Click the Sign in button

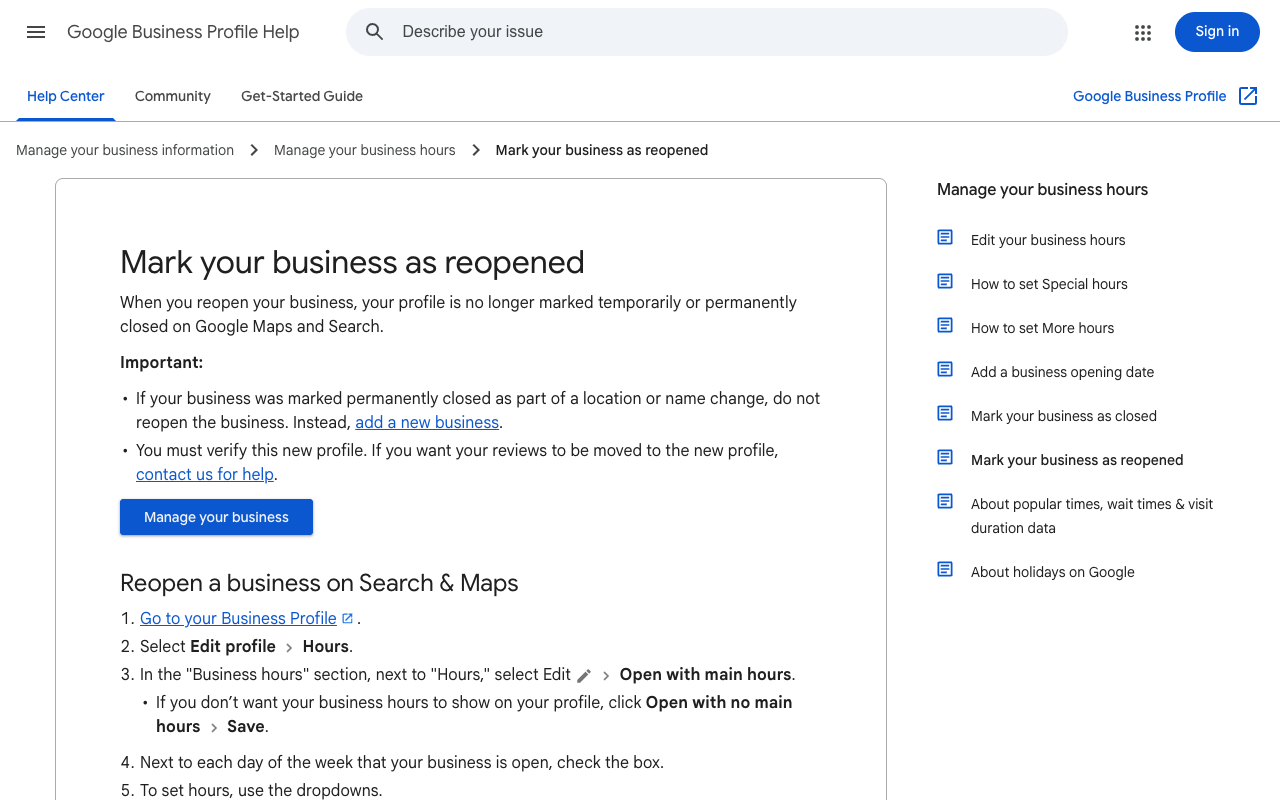pos(1217,32)
